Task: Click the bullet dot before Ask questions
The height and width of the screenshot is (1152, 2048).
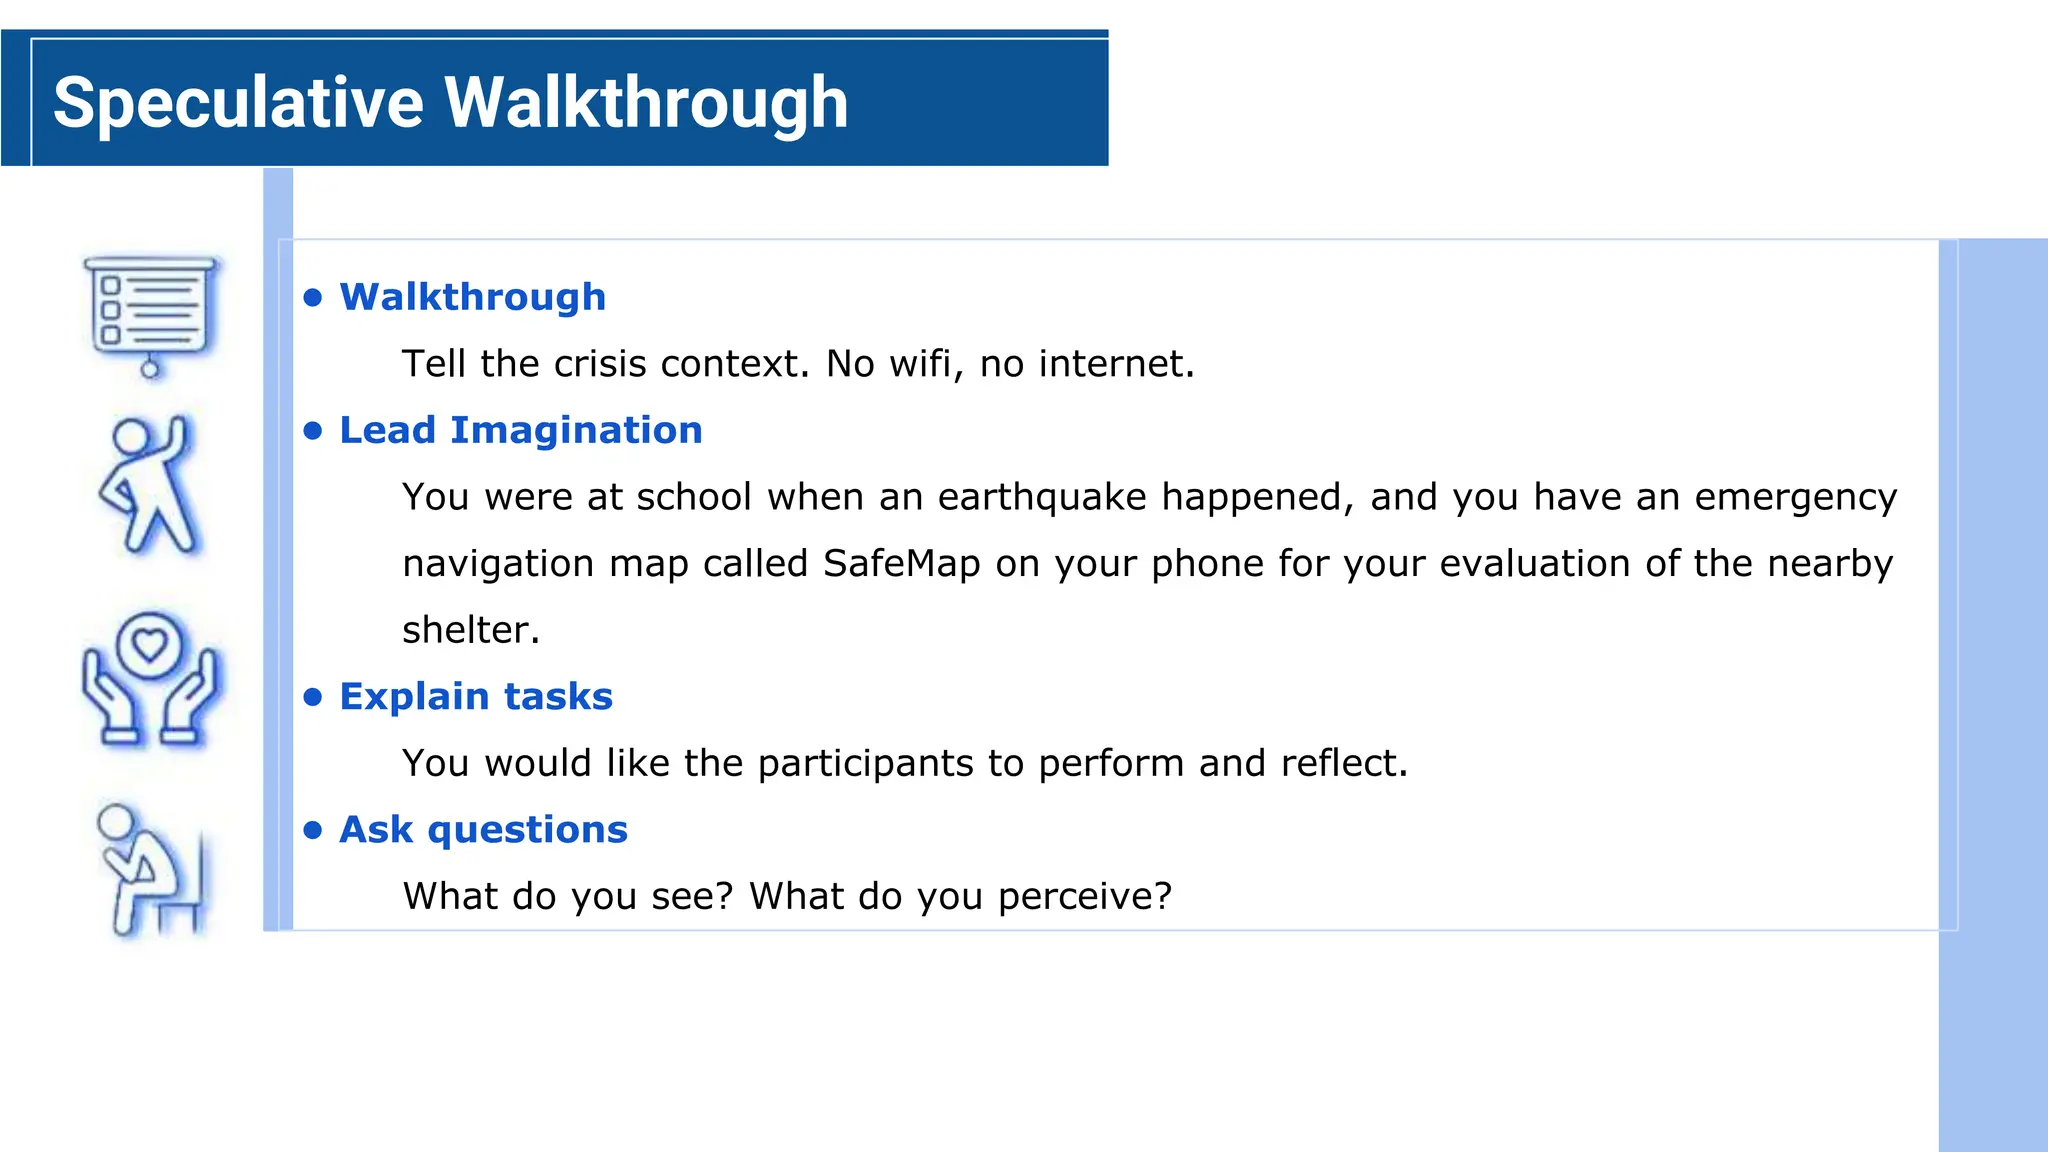Action: (x=313, y=830)
